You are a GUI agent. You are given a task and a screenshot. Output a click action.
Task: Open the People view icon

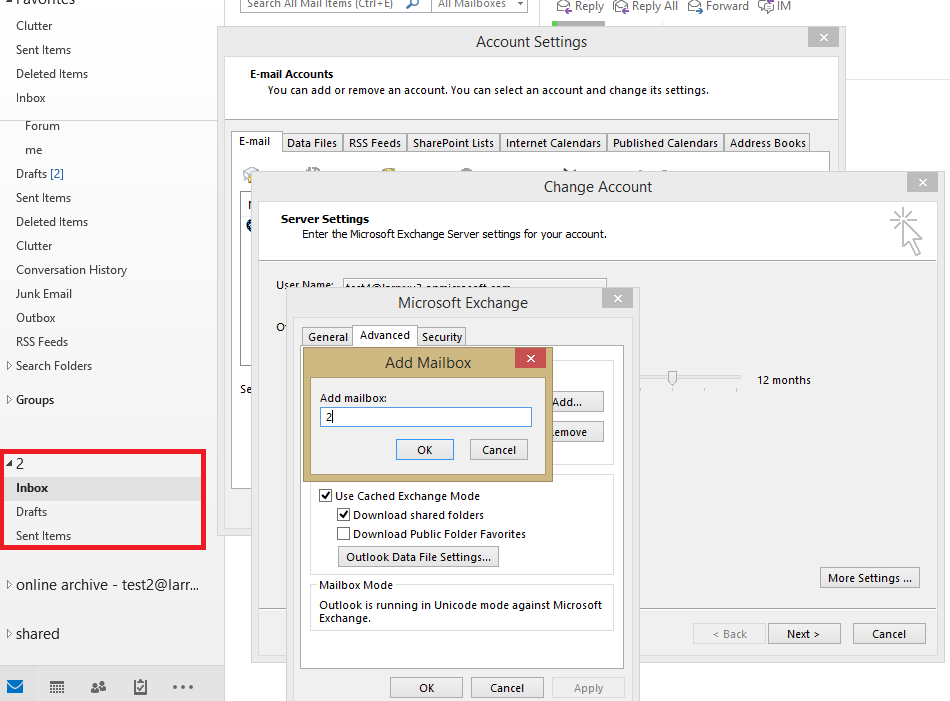[x=98, y=686]
